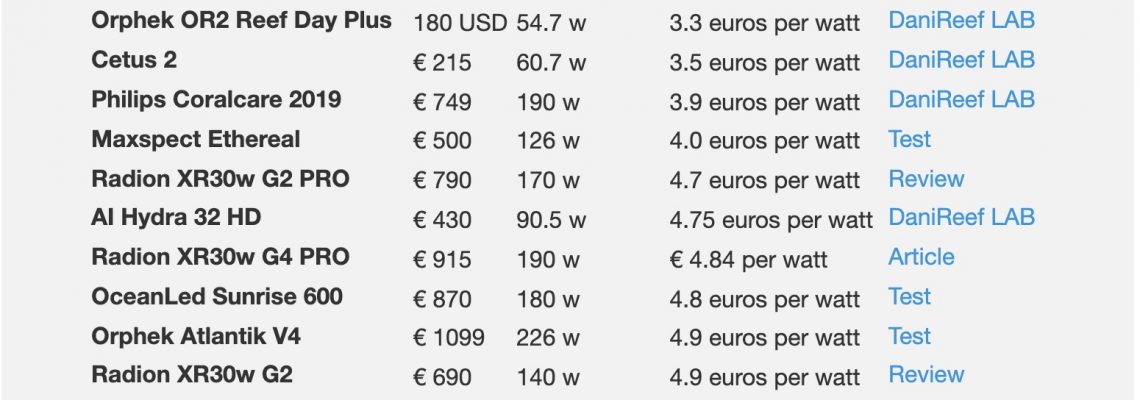Click the € 1099 price cell
Viewport: 1140px width, 400px height.
pos(449,338)
